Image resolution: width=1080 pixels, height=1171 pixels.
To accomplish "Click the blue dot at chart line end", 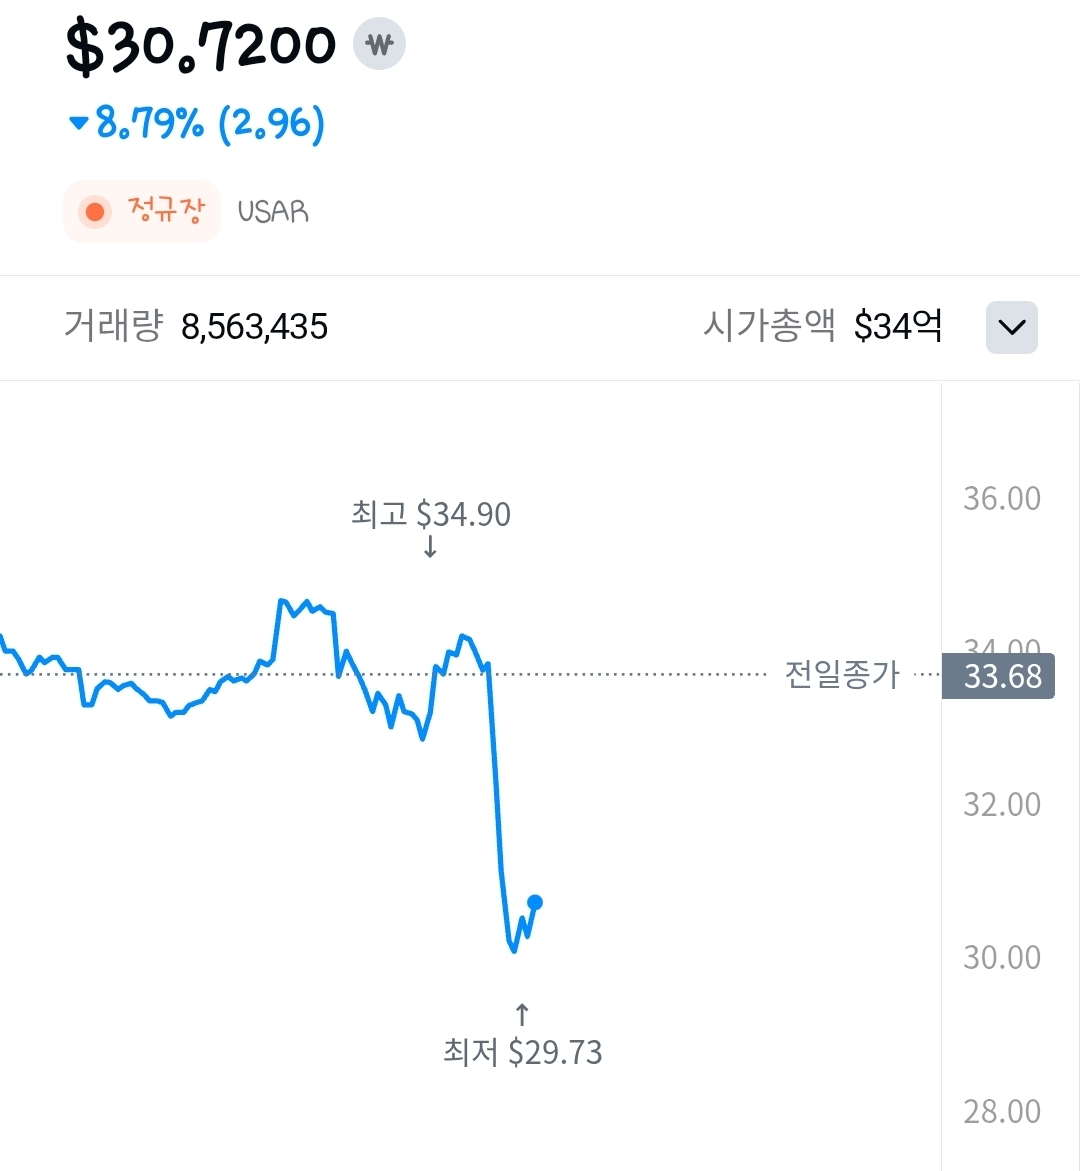I will point(535,902).
